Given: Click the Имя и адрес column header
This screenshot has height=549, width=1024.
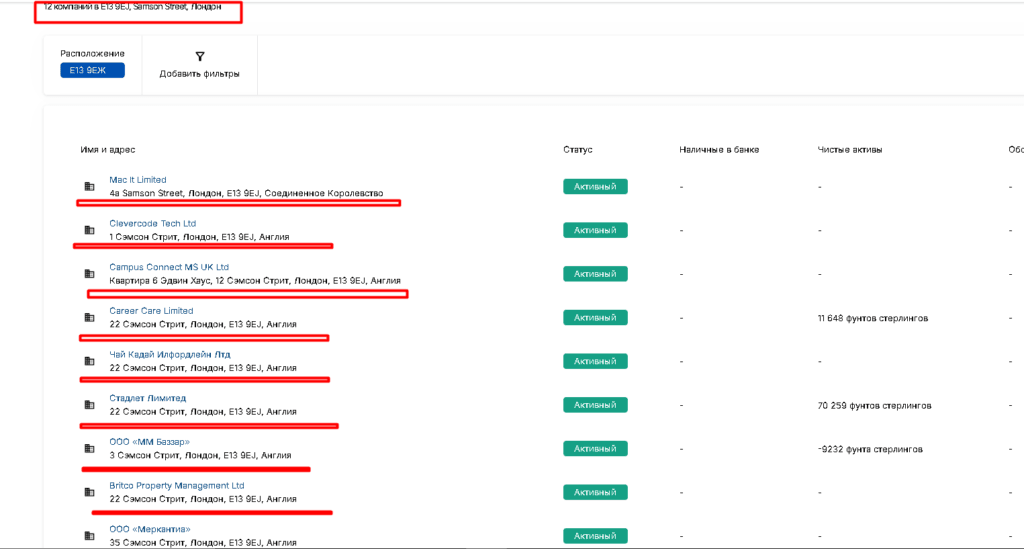Looking at the screenshot, I should [x=108, y=149].
